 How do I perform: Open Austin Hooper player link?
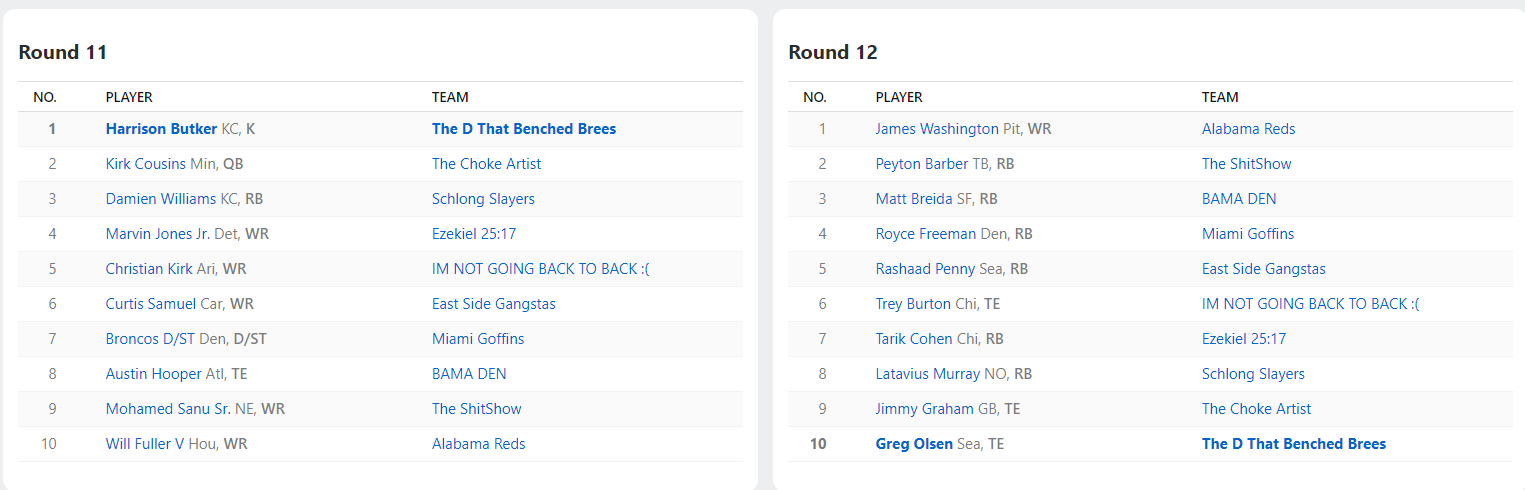click(x=153, y=374)
